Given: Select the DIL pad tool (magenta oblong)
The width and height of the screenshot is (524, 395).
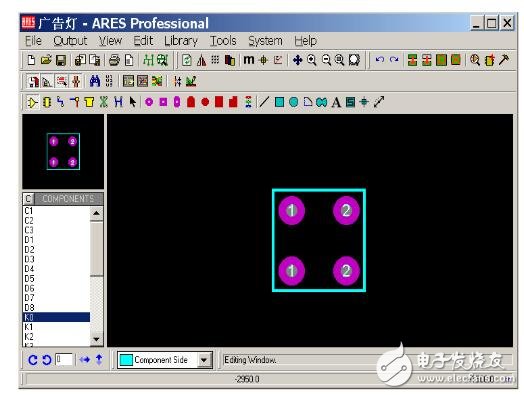Looking at the screenshot, I should pyautogui.click(x=177, y=102).
